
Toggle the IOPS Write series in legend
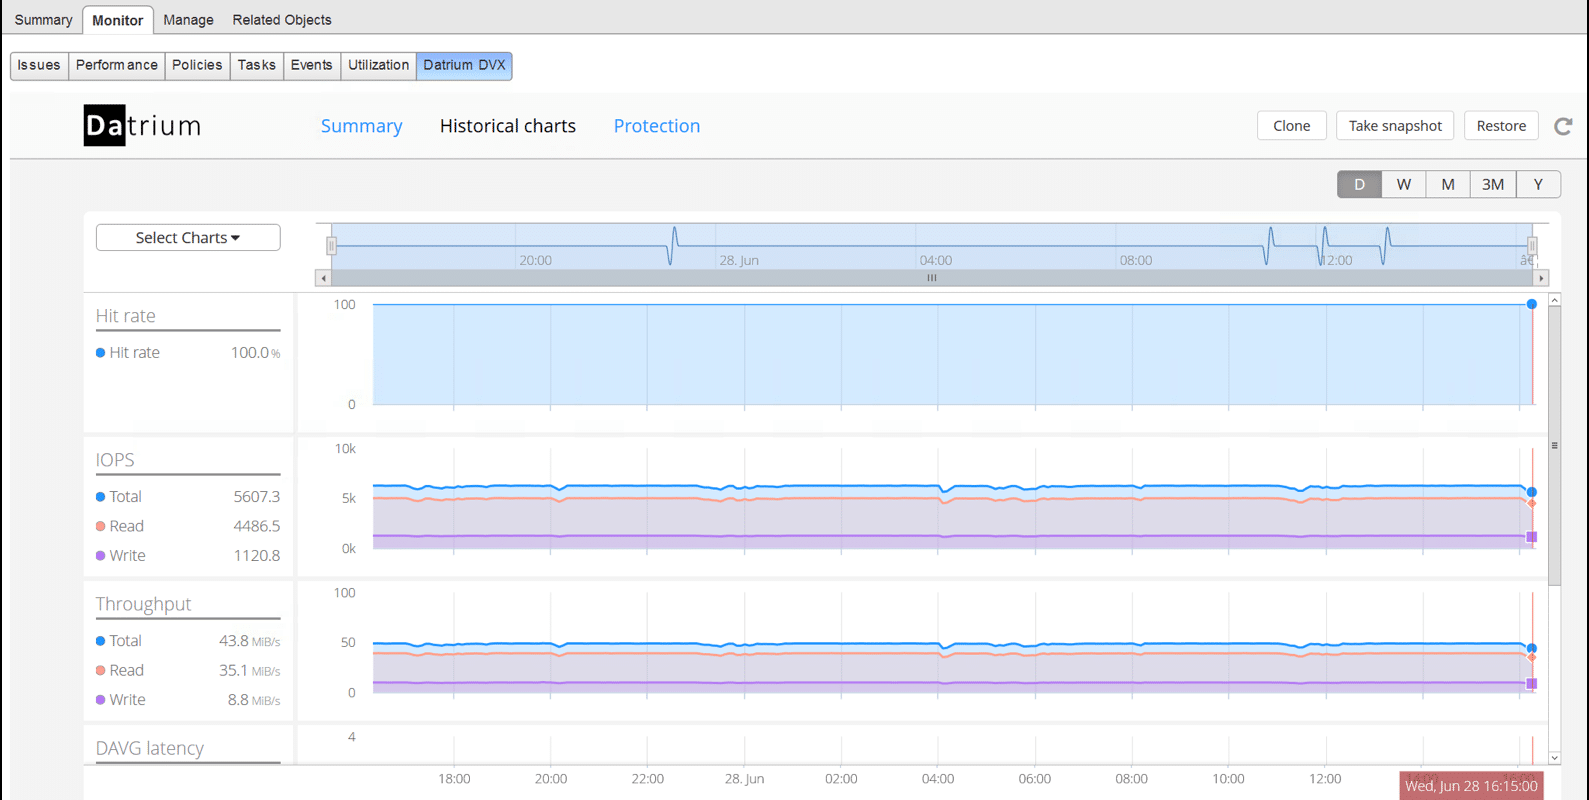pyautogui.click(x=121, y=556)
